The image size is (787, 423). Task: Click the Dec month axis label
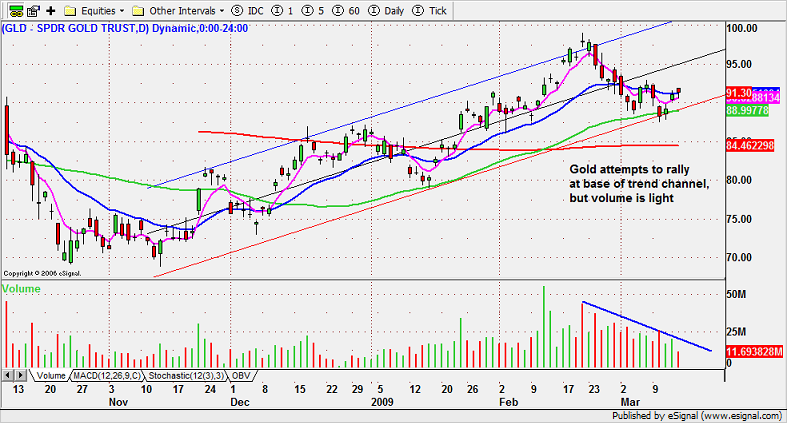click(x=240, y=402)
